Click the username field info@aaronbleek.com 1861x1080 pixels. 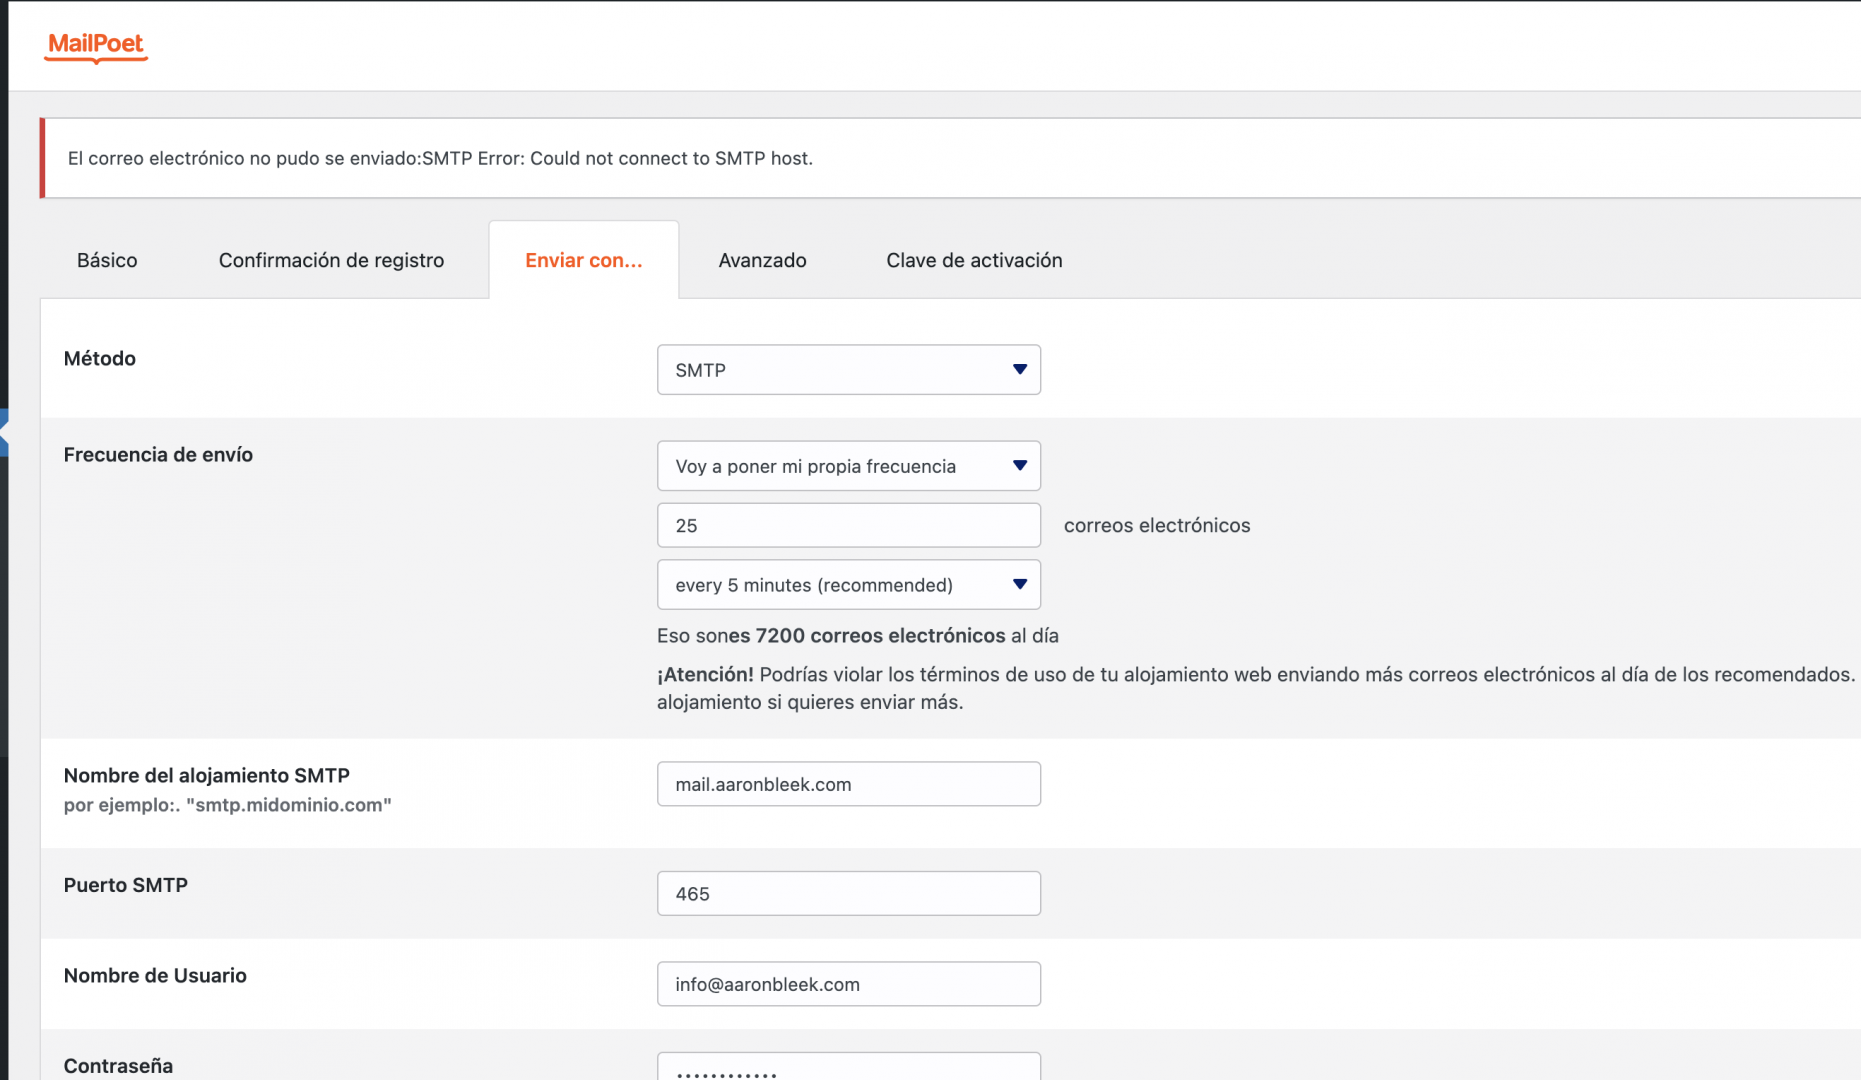(x=849, y=984)
